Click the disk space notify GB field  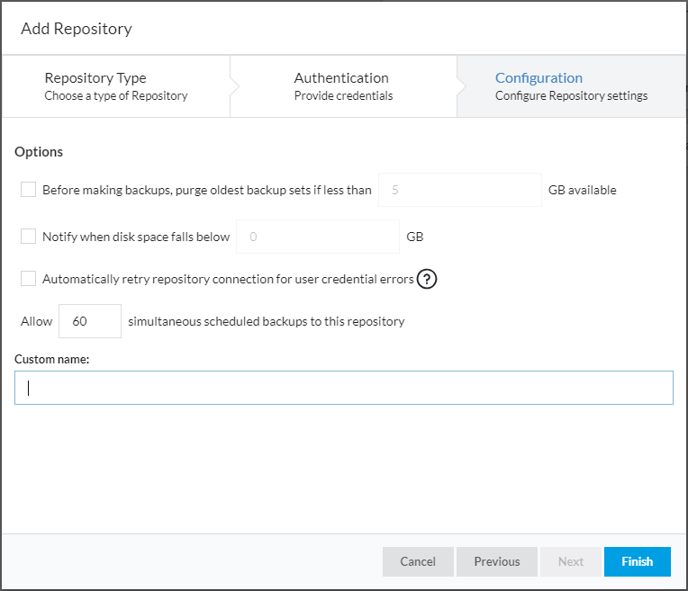(x=318, y=236)
